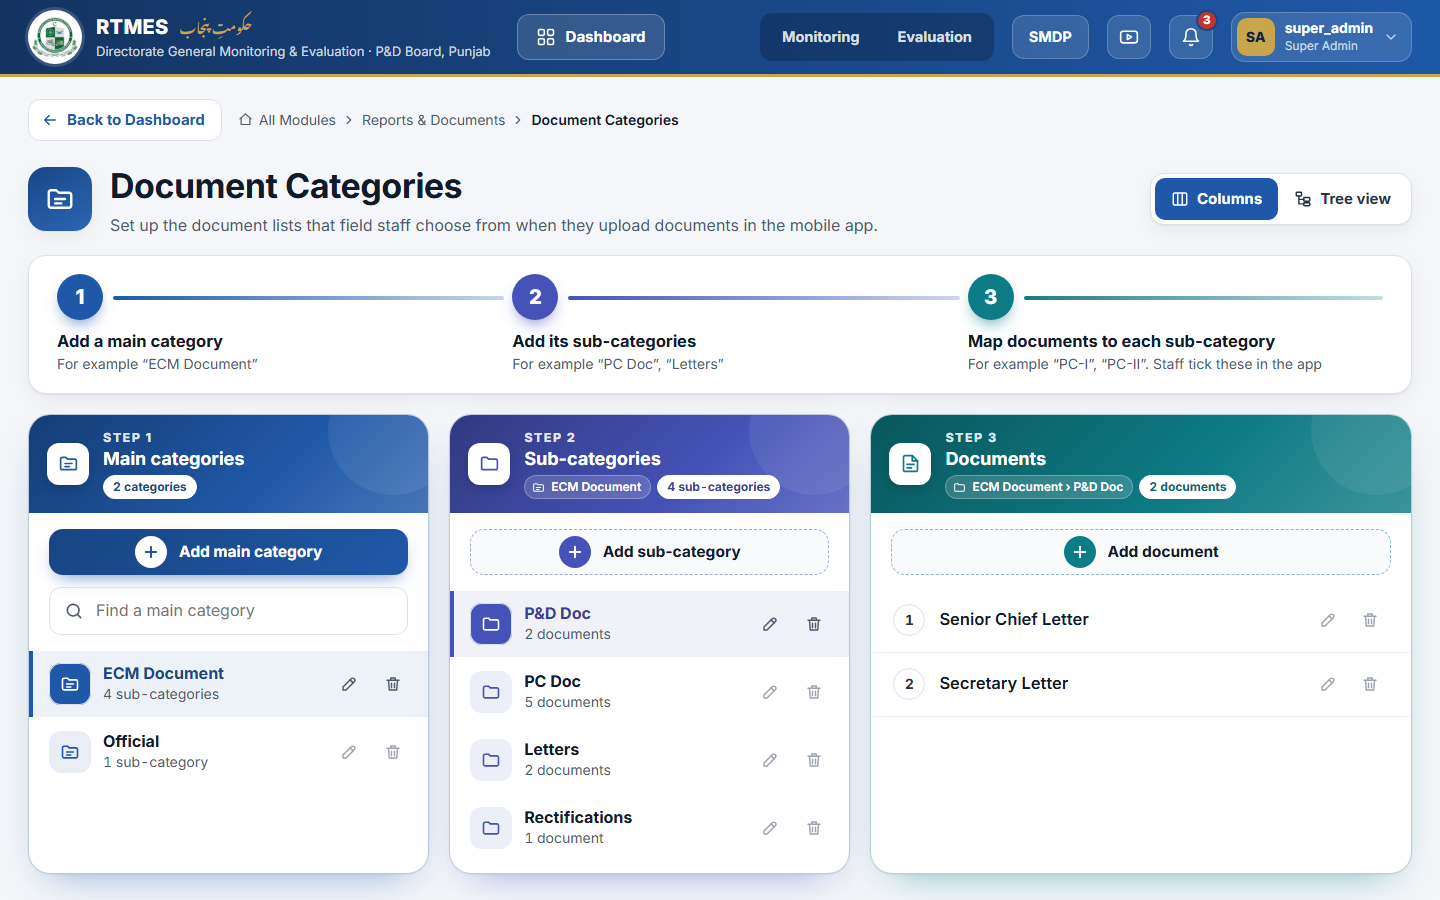Click the Documents header file icon
The height and width of the screenshot is (900, 1440).
click(x=910, y=464)
